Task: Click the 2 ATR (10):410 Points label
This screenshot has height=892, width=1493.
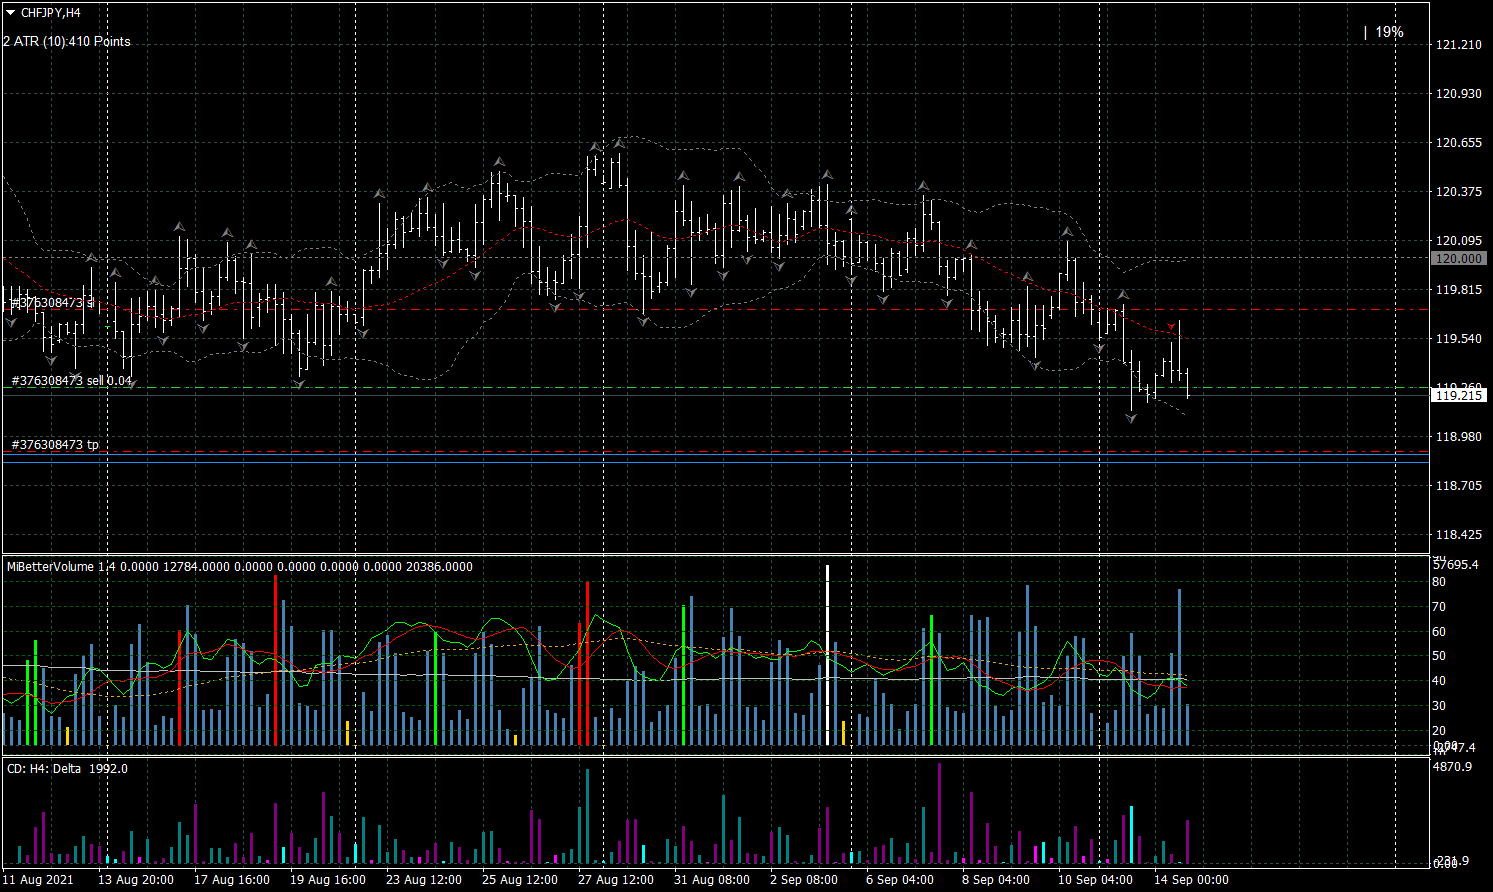Action: (67, 41)
